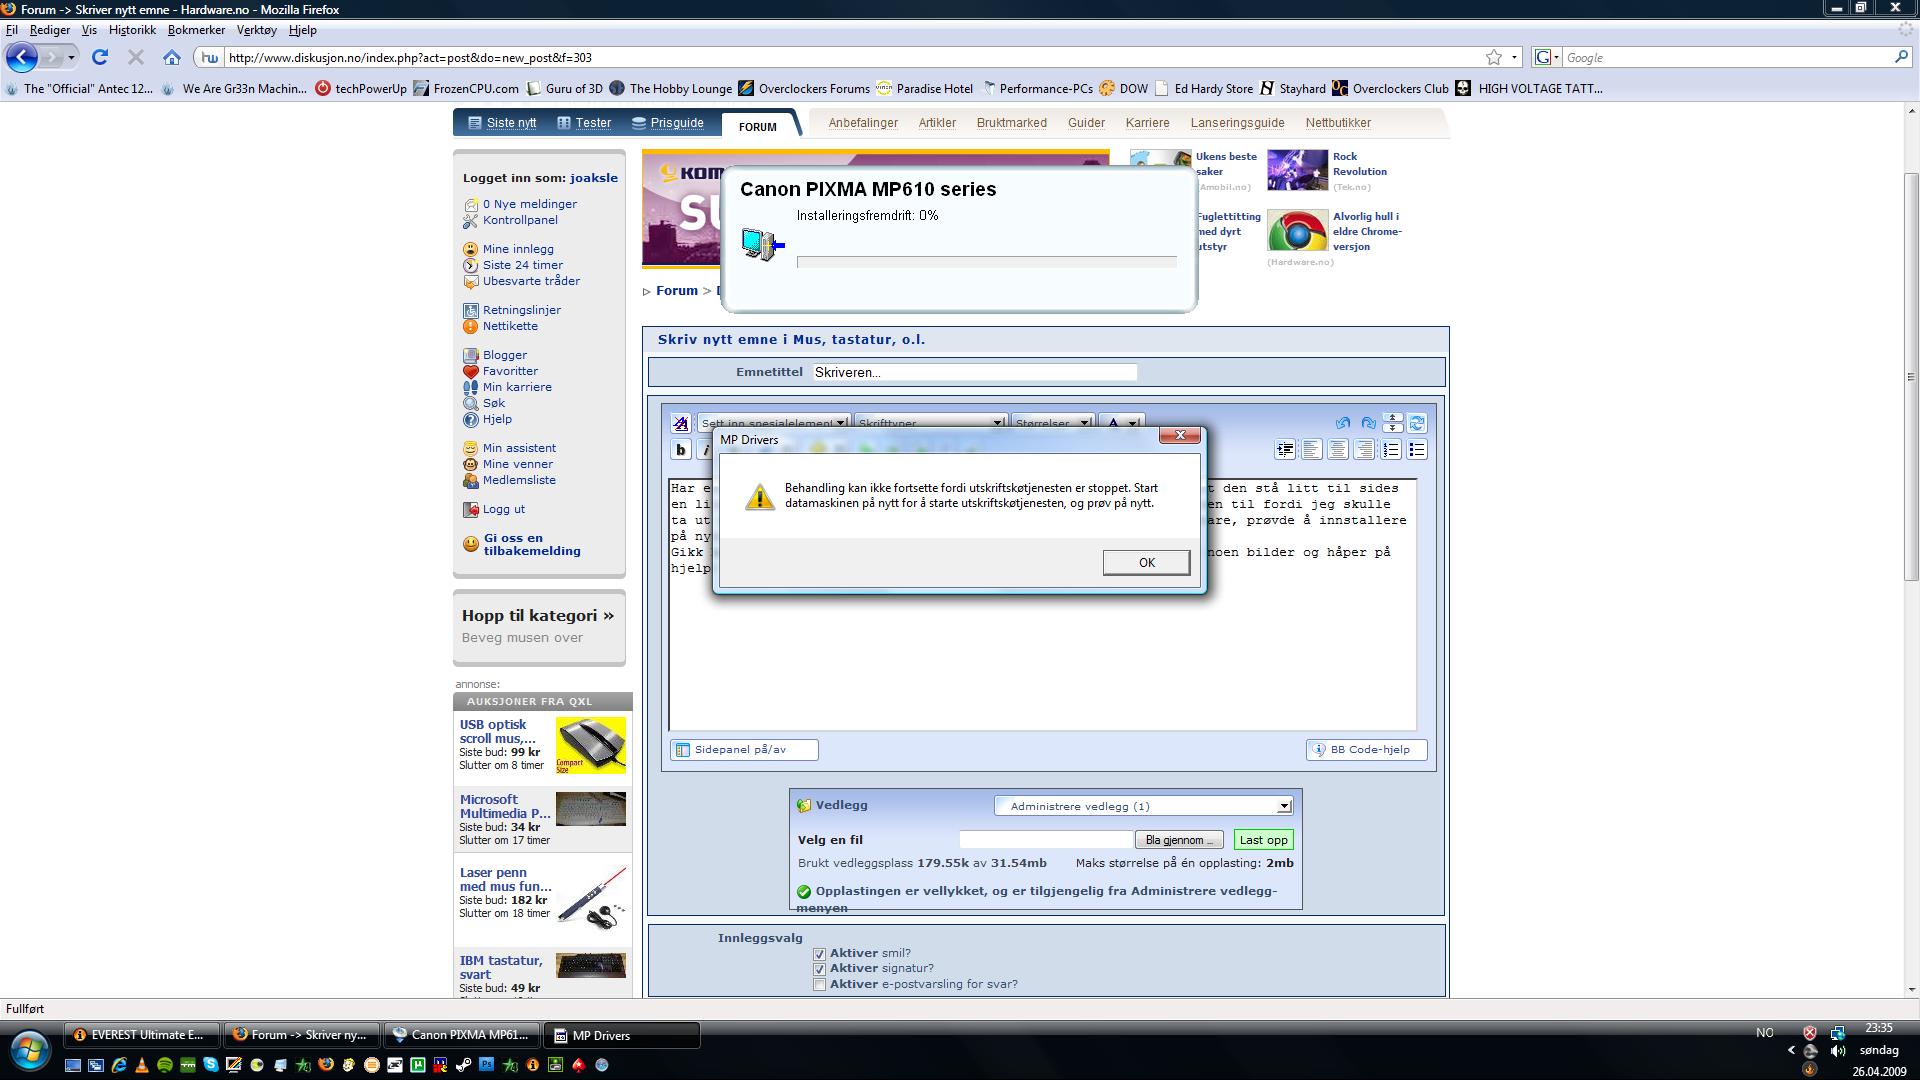This screenshot has width=1920, height=1080.
Task: Click Logg ut in the sidebar
Action: click(x=503, y=509)
